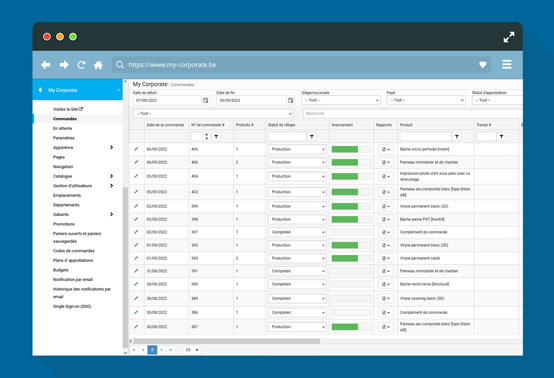The height and width of the screenshot is (378, 554).
Task: Click the heart favorite icon
Action: (x=483, y=65)
